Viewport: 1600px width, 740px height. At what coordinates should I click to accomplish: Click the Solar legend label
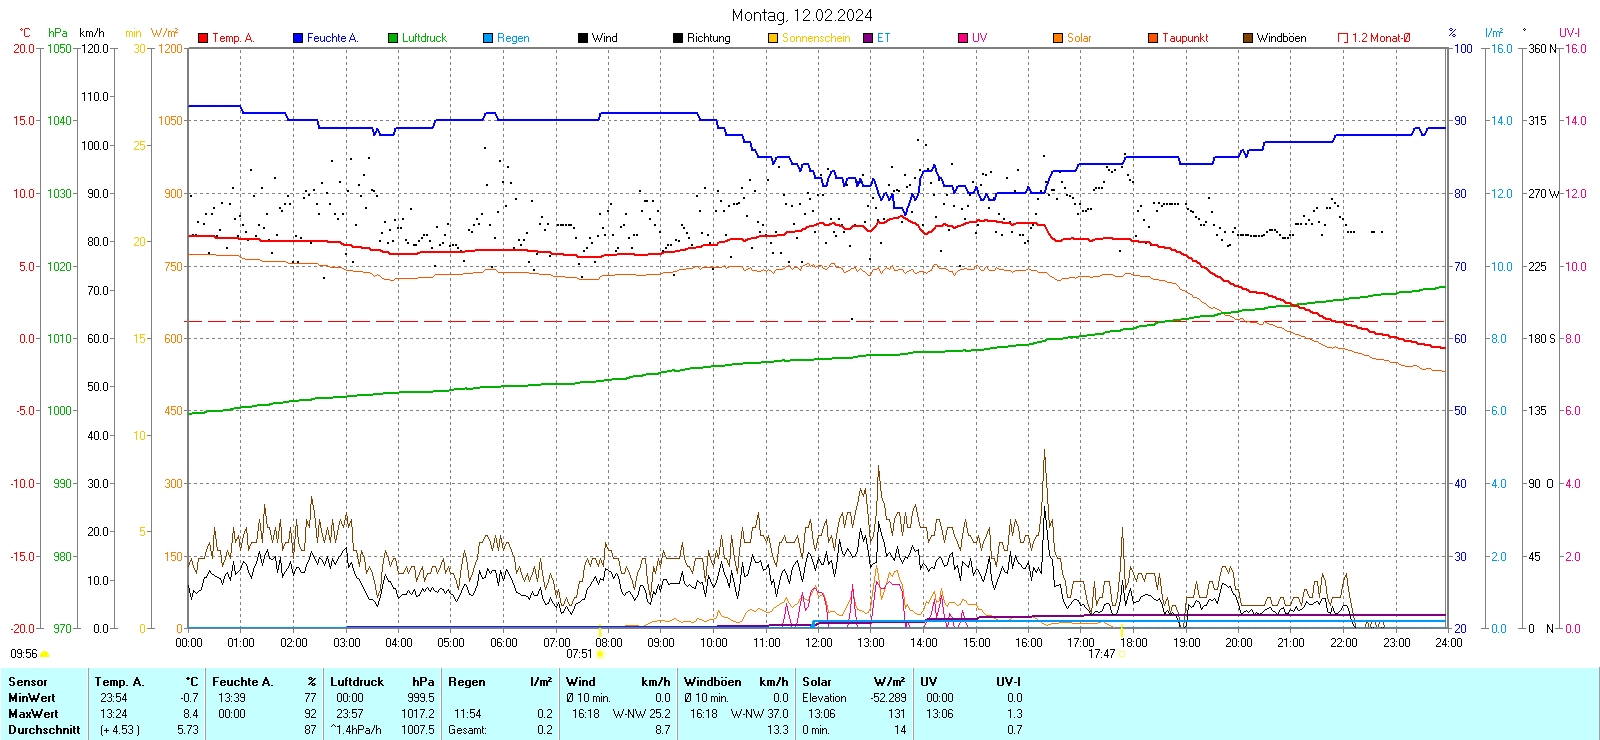[1079, 38]
